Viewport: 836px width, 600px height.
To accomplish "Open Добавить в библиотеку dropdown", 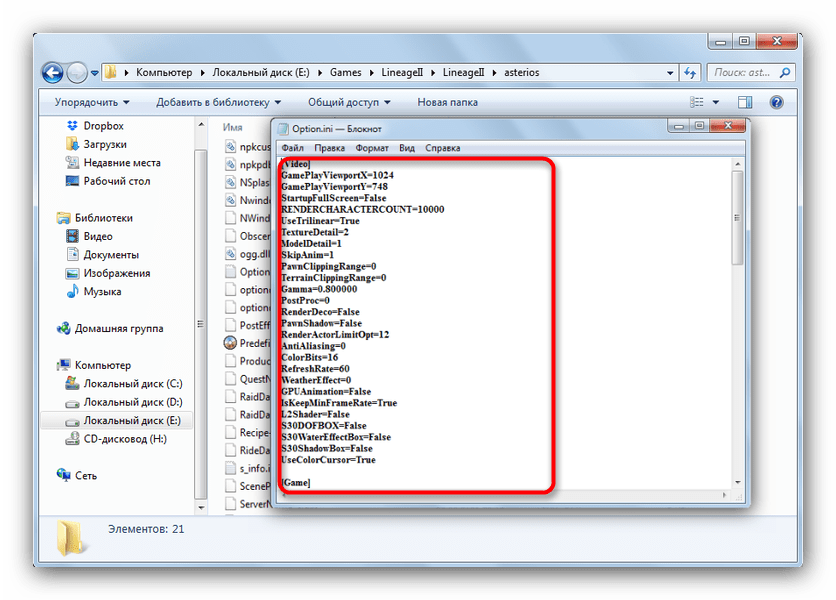I will [x=218, y=102].
